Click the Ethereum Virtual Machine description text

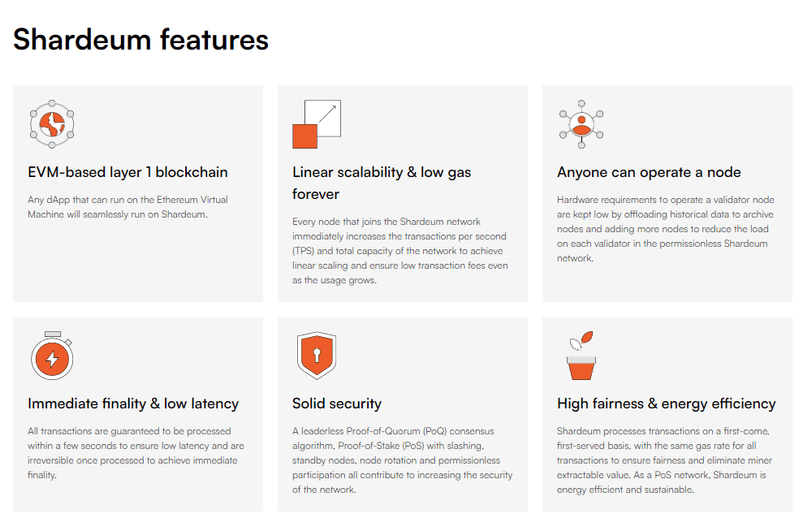pyautogui.click(x=120, y=207)
